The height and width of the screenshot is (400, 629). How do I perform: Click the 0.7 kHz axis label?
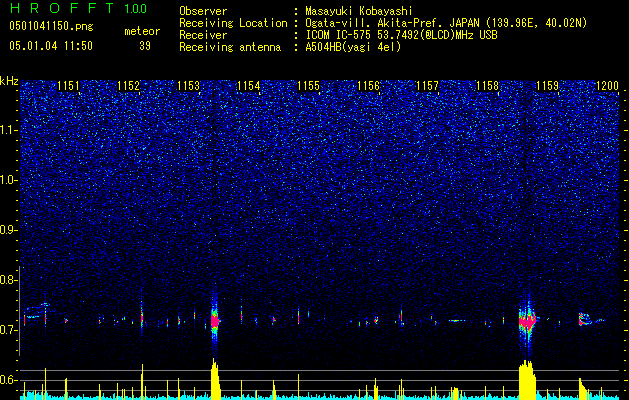click(8, 330)
